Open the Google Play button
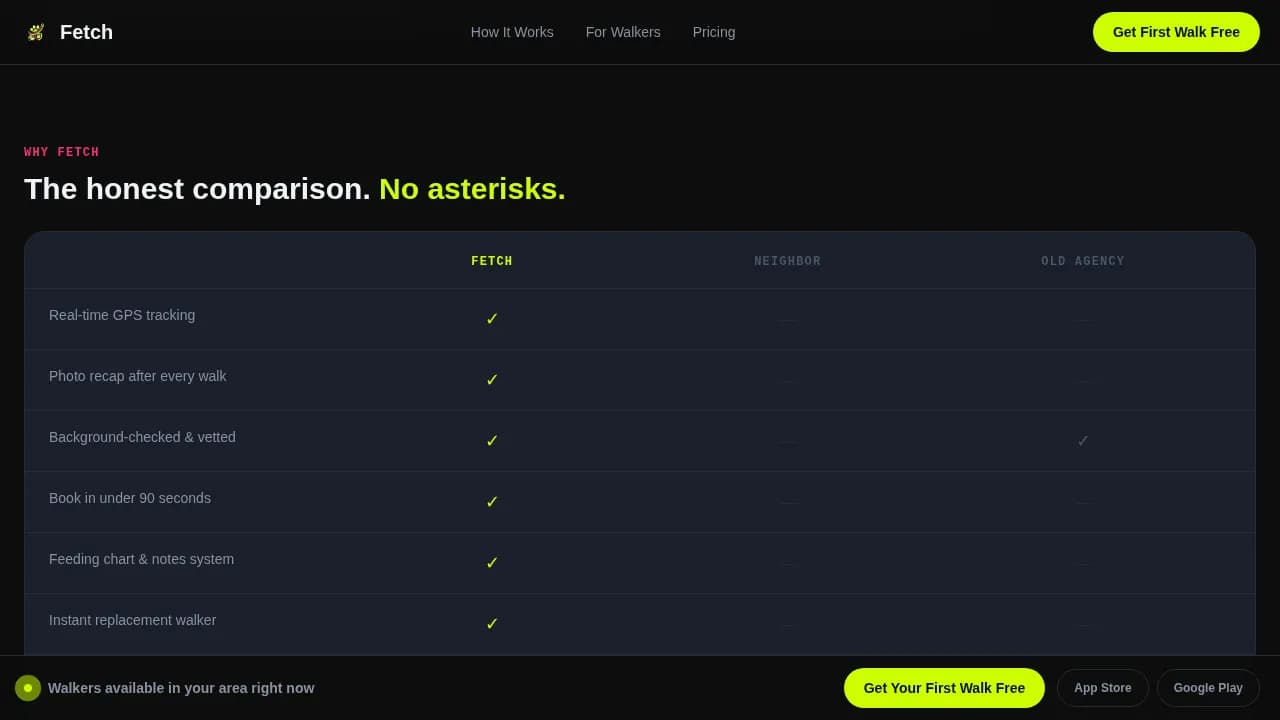This screenshot has height=720, width=1280. (1208, 688)
